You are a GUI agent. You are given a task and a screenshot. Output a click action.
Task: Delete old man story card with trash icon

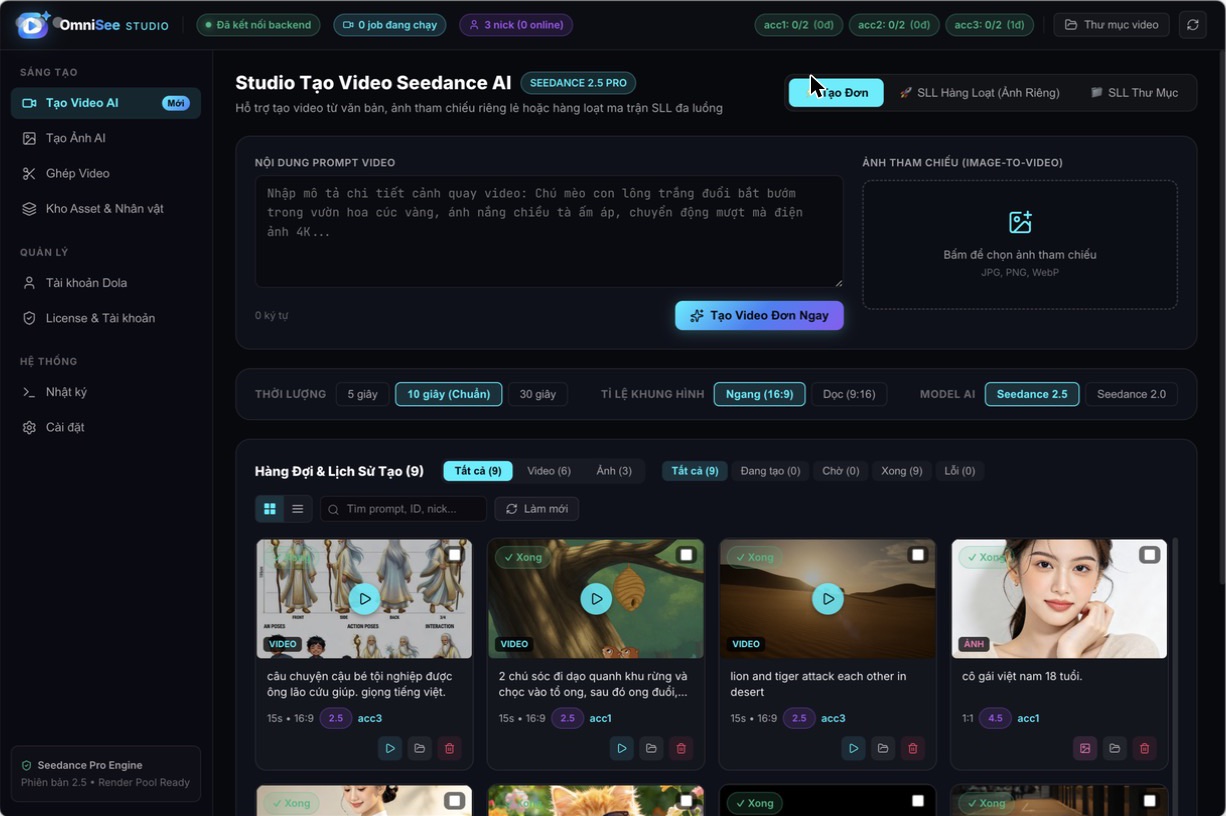click(450, 748)
